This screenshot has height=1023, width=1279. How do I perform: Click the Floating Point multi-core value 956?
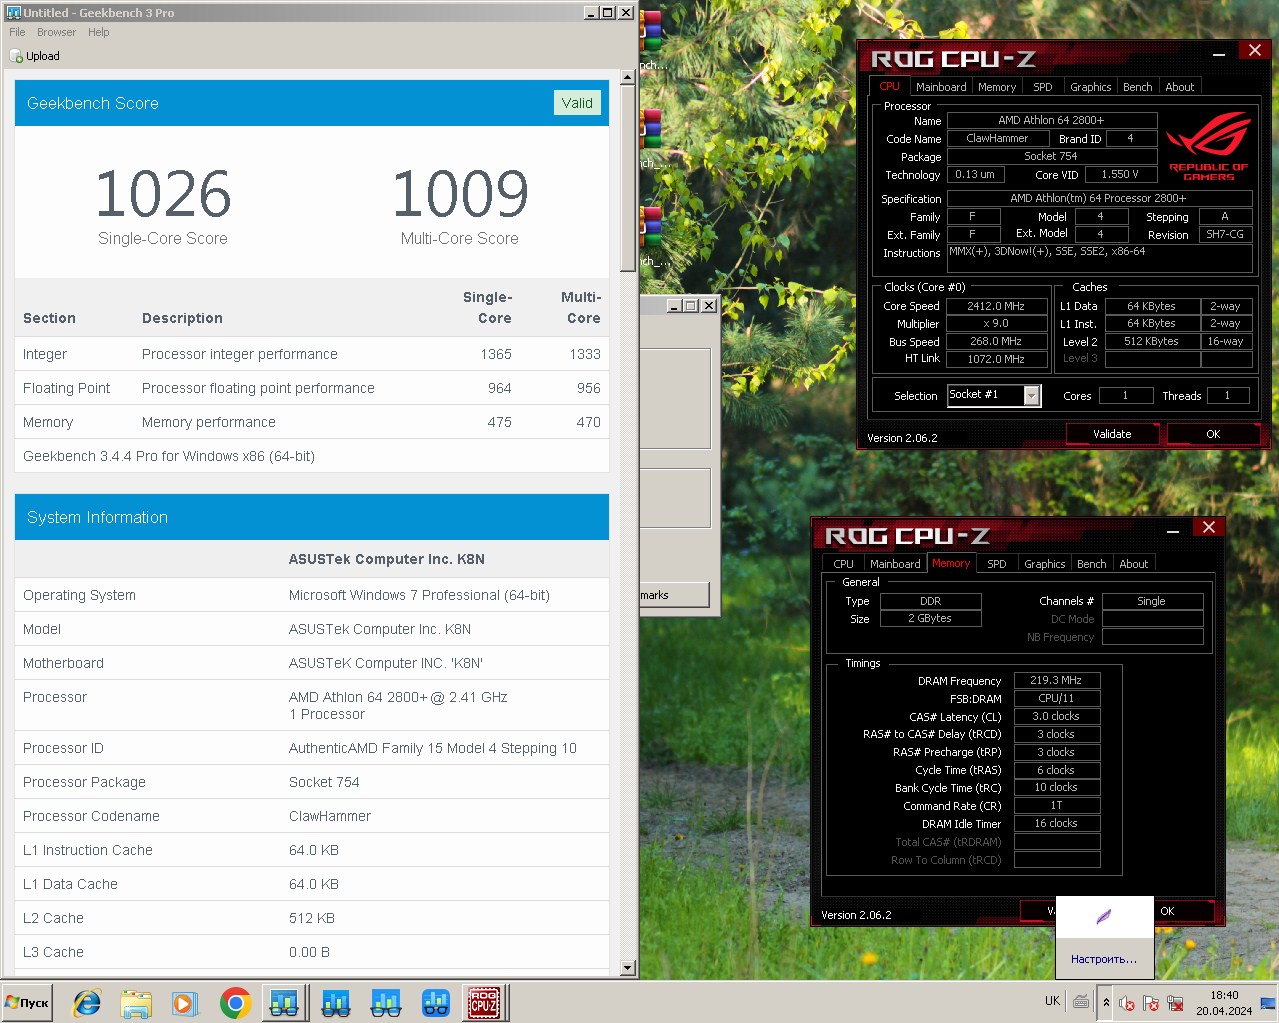pyautogui.click(x=589, y=388)
